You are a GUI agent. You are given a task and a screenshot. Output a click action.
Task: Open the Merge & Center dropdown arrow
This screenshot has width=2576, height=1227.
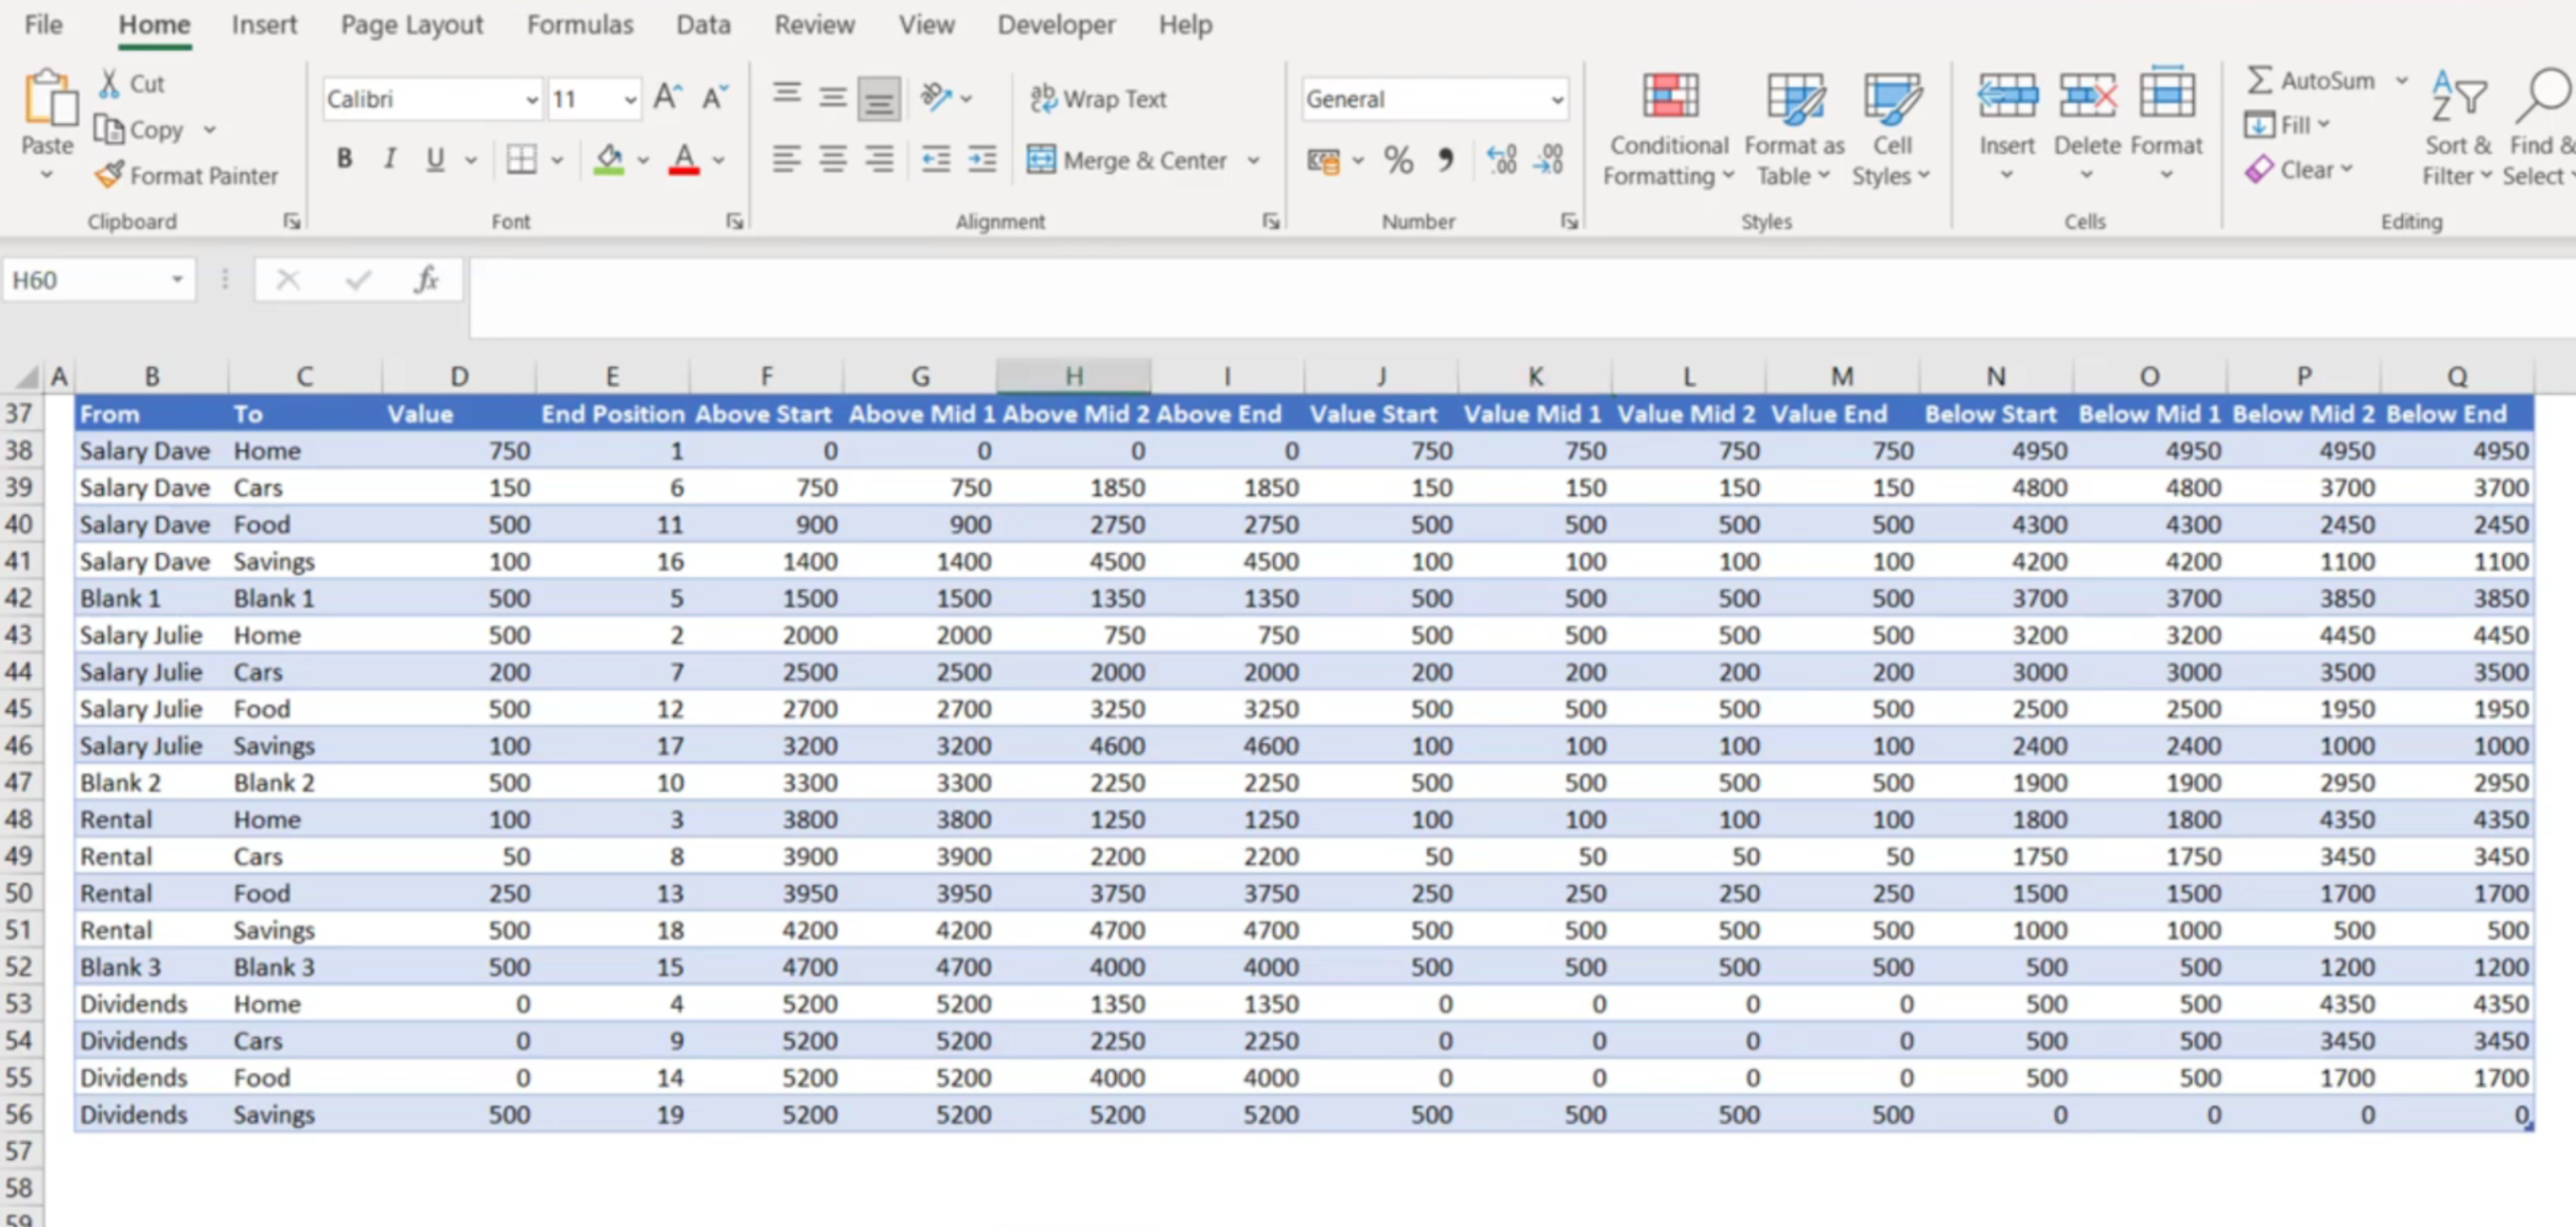click(x=1253, y=160)
